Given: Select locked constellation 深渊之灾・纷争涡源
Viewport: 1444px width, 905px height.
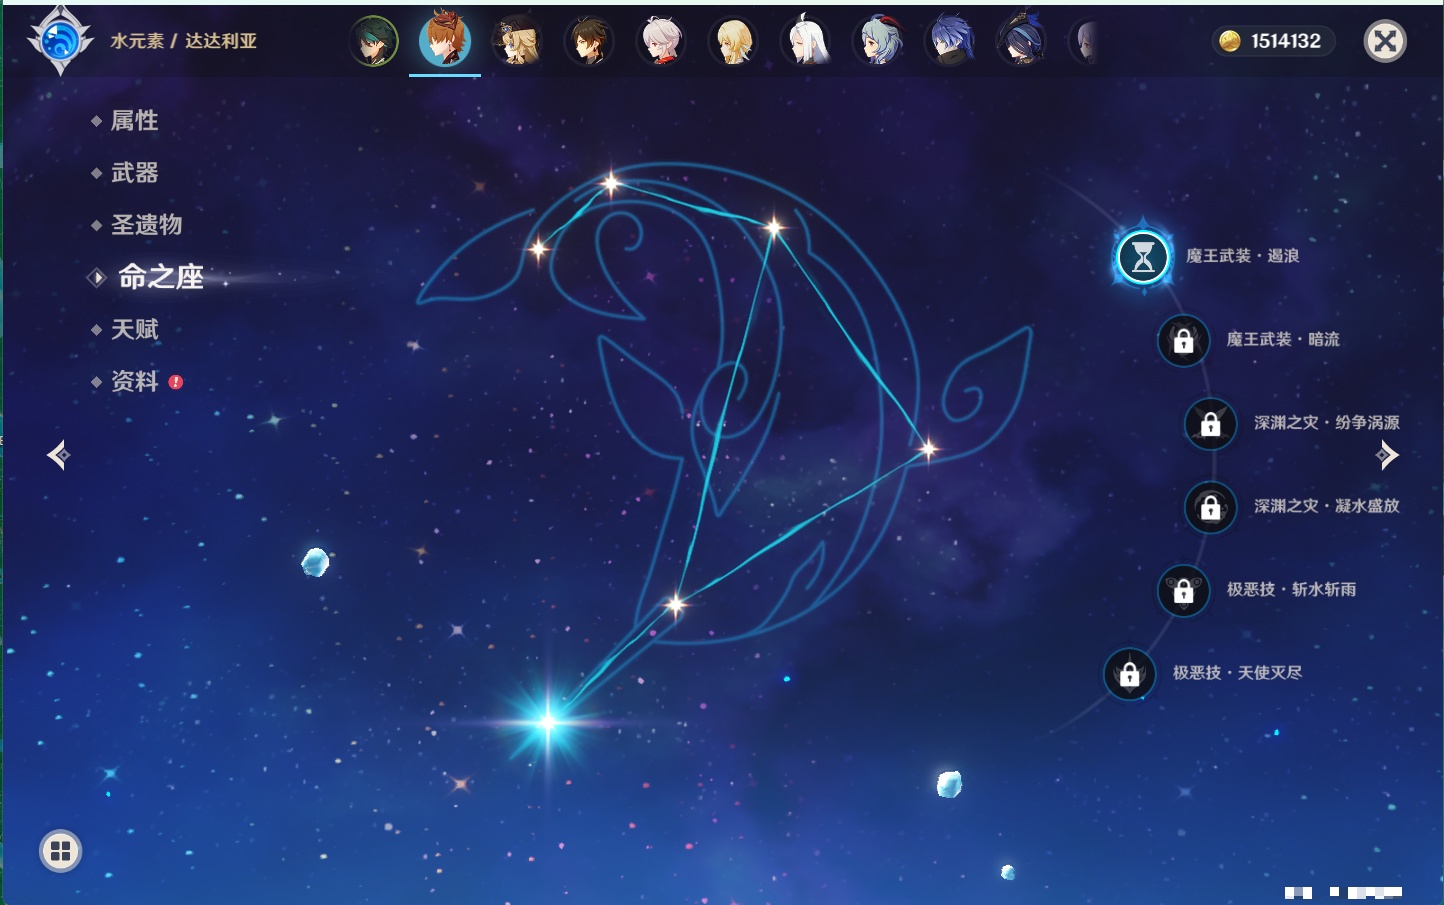Looking at the screenshot, I should pos(1211,424).
